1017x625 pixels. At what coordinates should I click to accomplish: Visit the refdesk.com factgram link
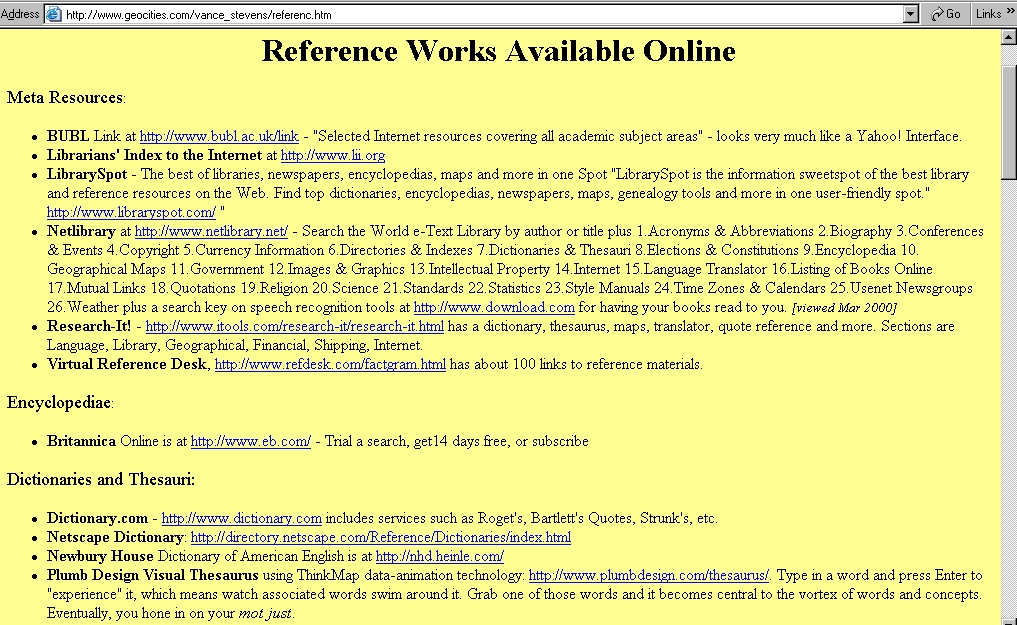[x=330, y=365]
